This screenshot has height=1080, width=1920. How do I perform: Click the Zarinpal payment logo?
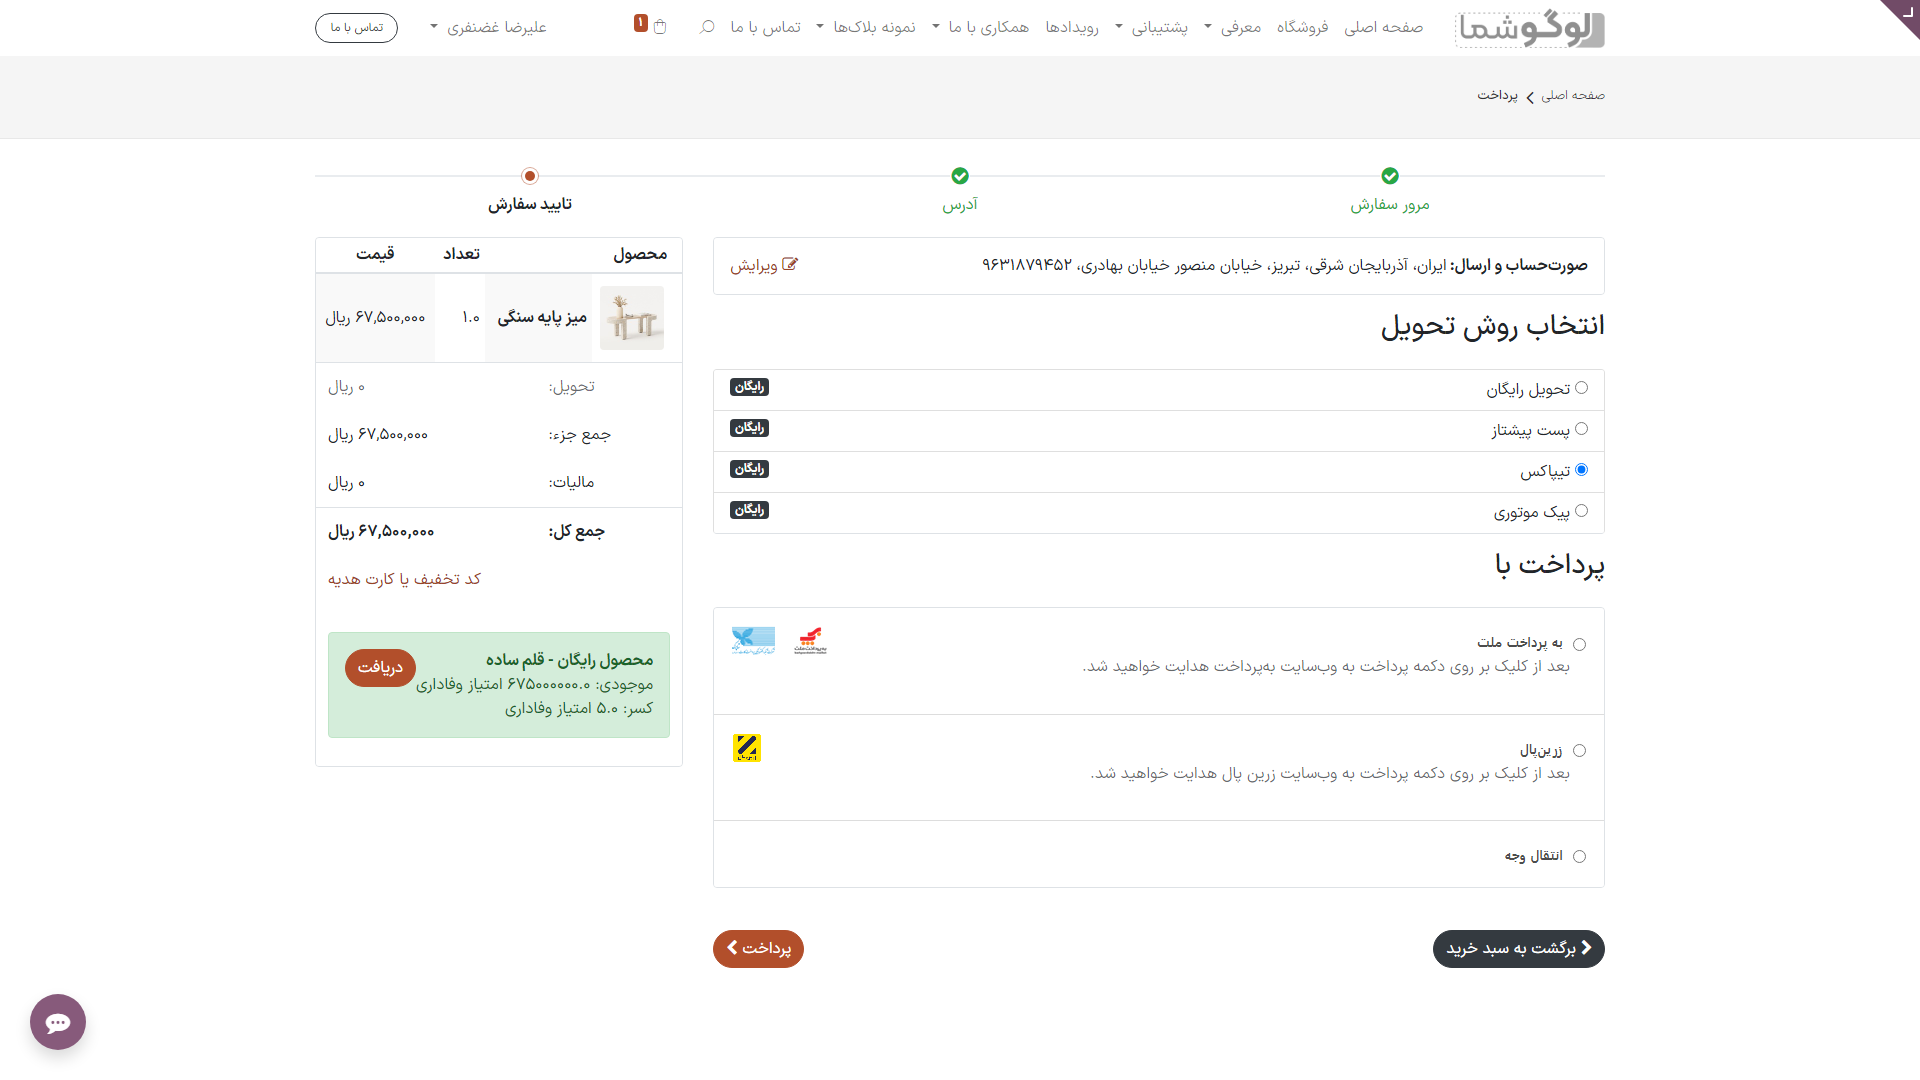coord(747,748)
